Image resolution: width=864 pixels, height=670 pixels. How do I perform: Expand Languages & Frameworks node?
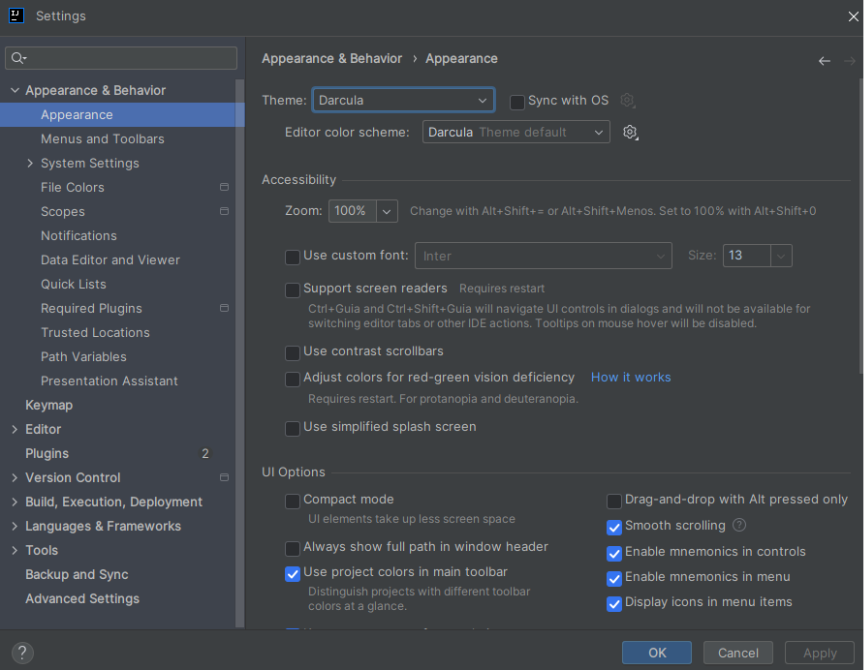[15, 526]
